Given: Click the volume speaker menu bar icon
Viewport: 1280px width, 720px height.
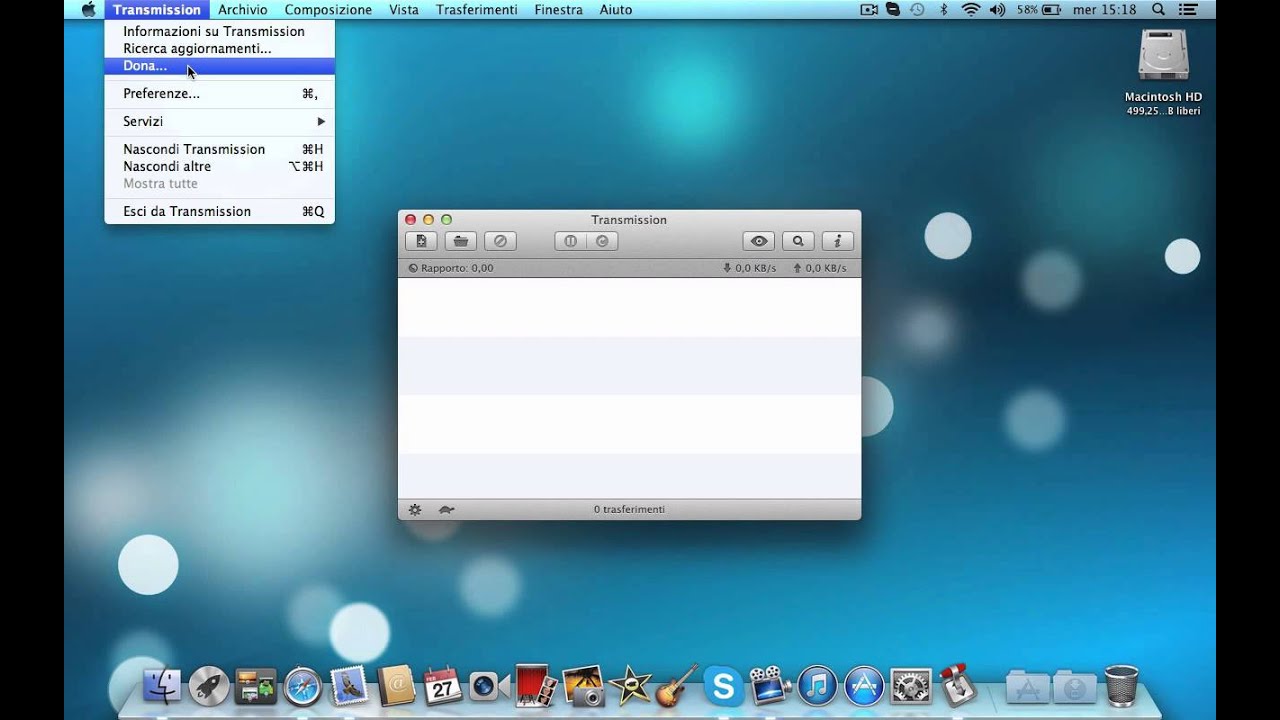Looking at the screenshot, I should click(x=999, y=9).
